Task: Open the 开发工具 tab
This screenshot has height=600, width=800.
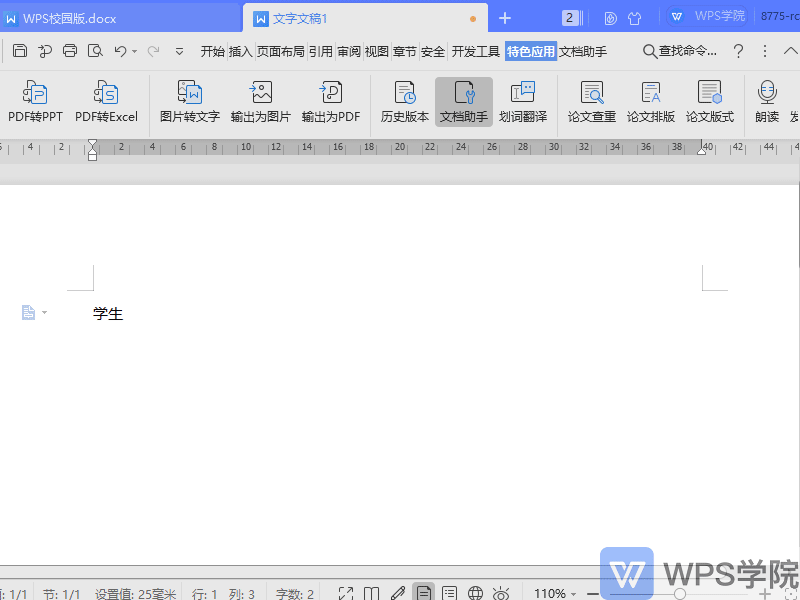Action: point(476,51)
